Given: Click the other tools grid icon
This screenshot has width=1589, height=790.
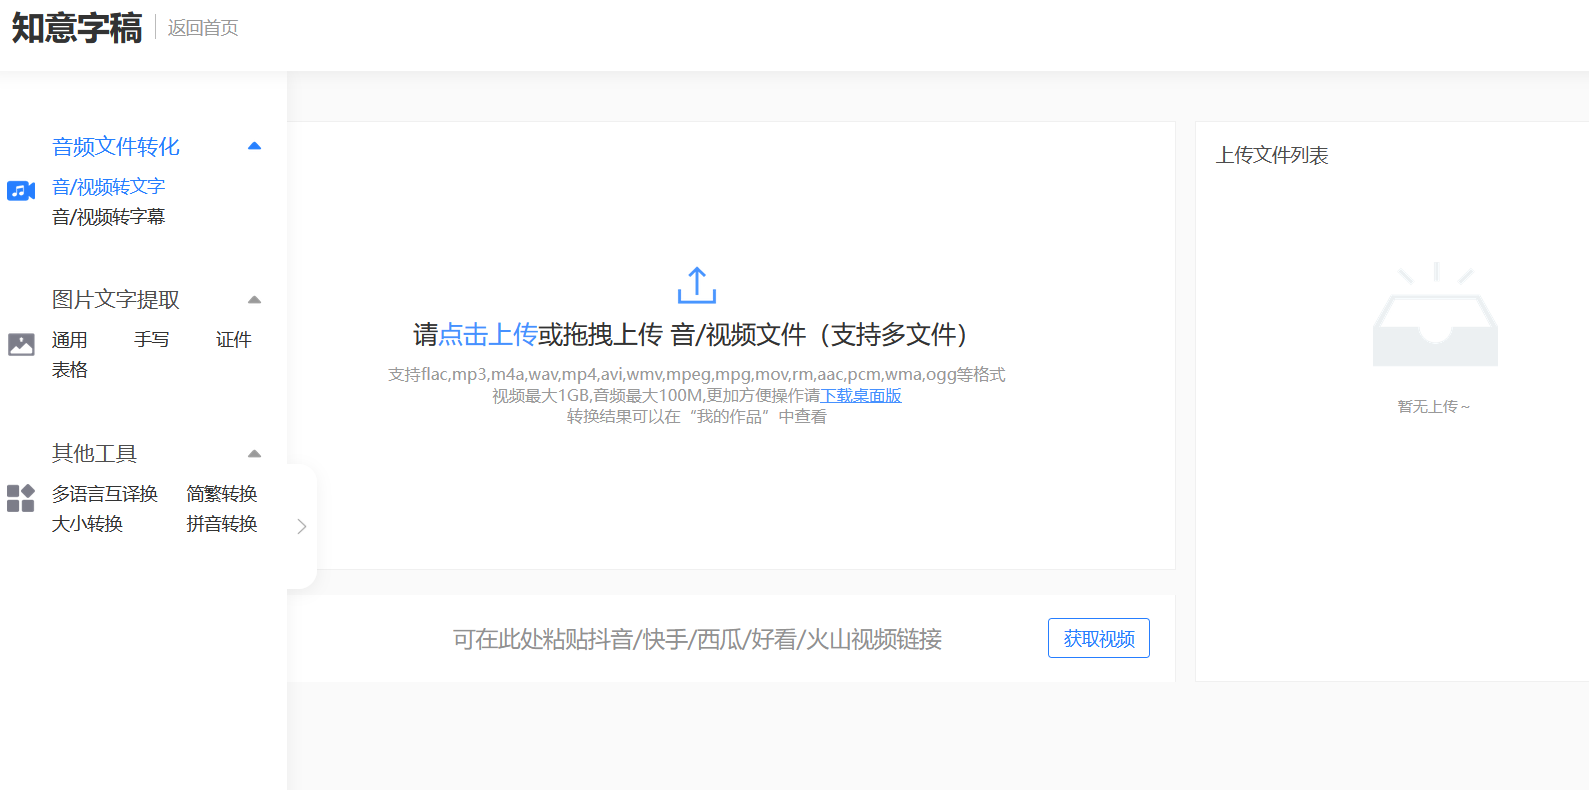Looking at the screenshot, I should click(x=21, y=498).
